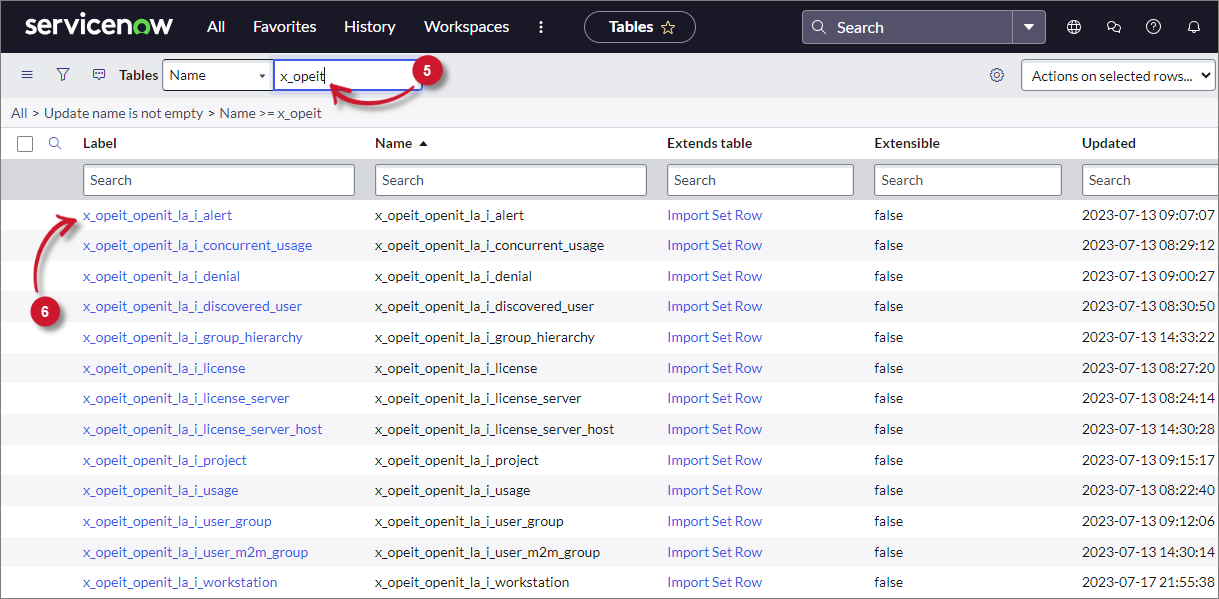Image resolution: width=1219 pixels, height=599 pixels.
Task: Click the help question mark icon
Action: pyautogui.click(x=1153, y=27)
